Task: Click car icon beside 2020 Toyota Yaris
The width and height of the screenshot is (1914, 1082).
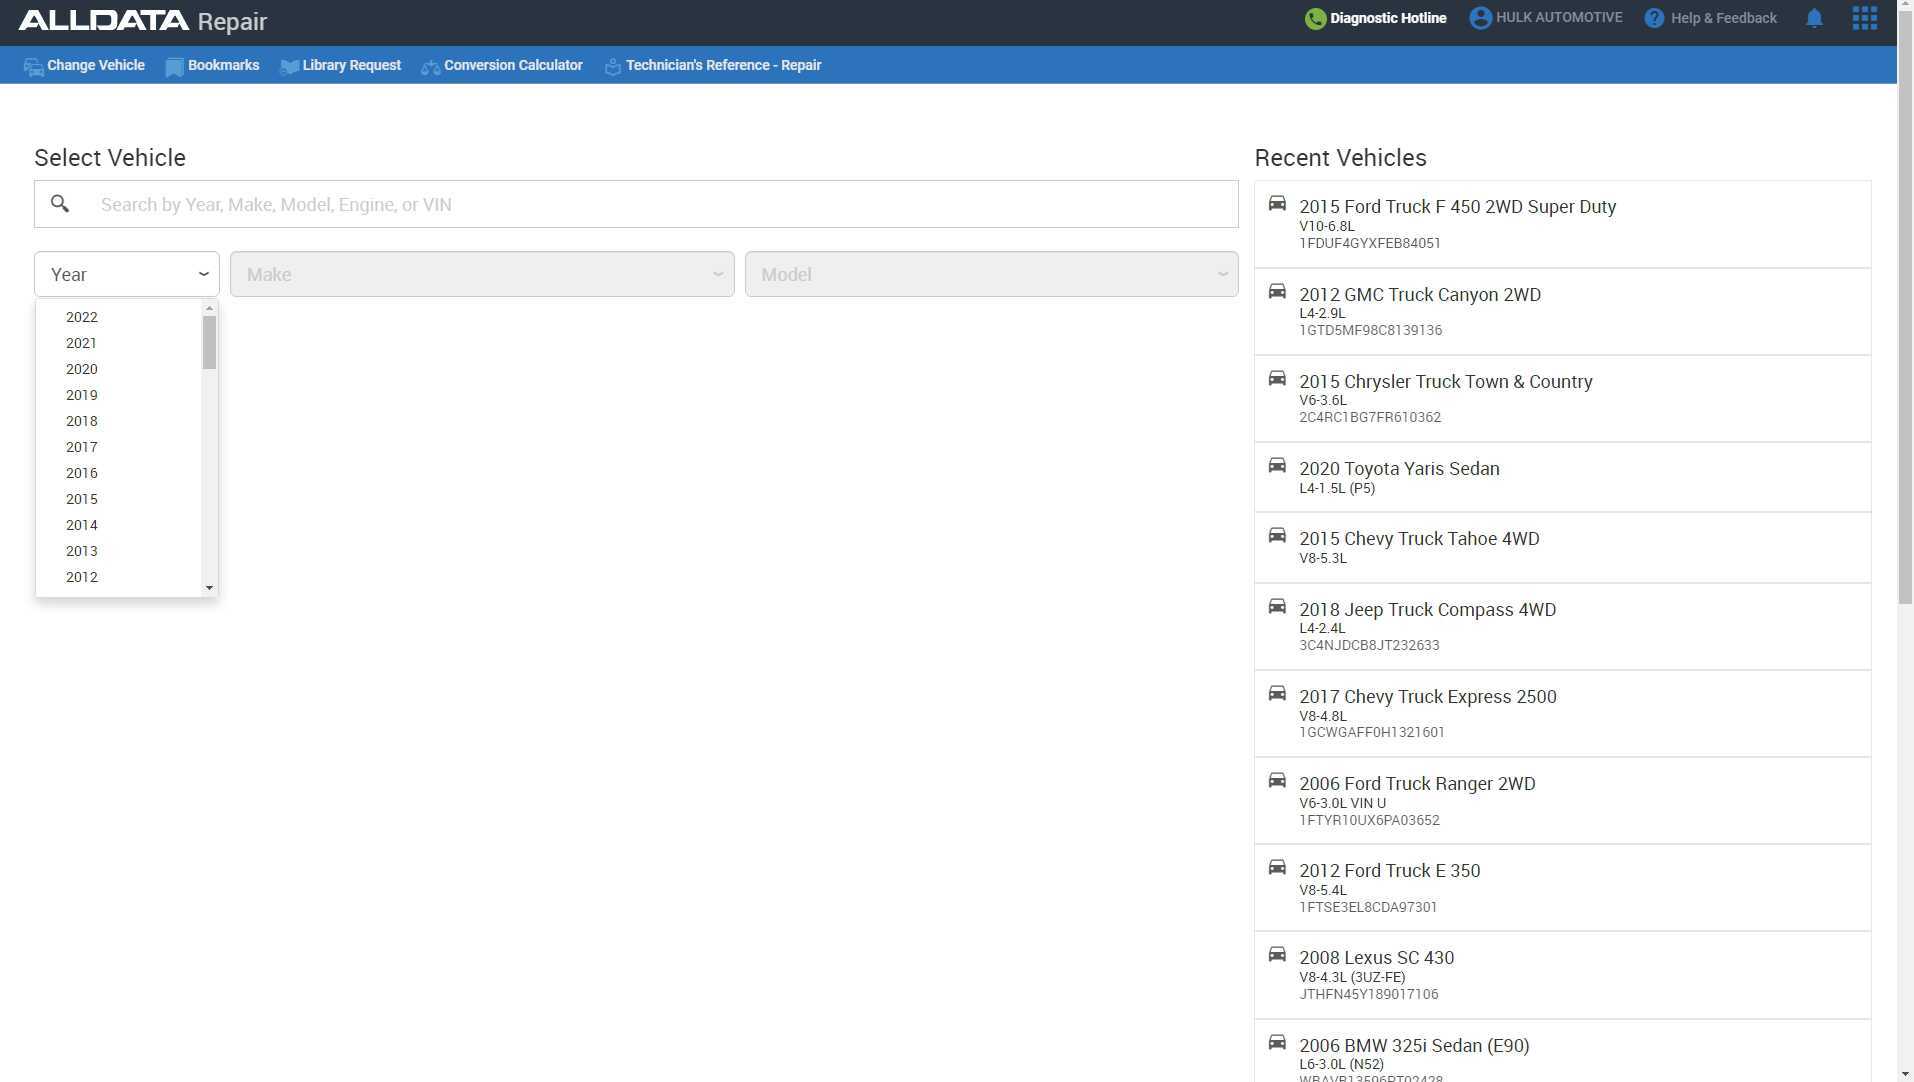Action: (1277, 466)
